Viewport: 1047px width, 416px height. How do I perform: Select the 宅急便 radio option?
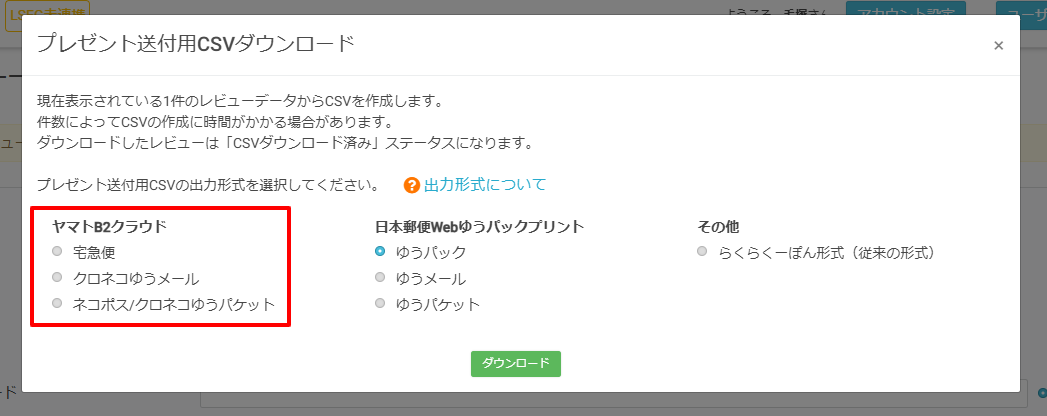click(x=57, y=251)
